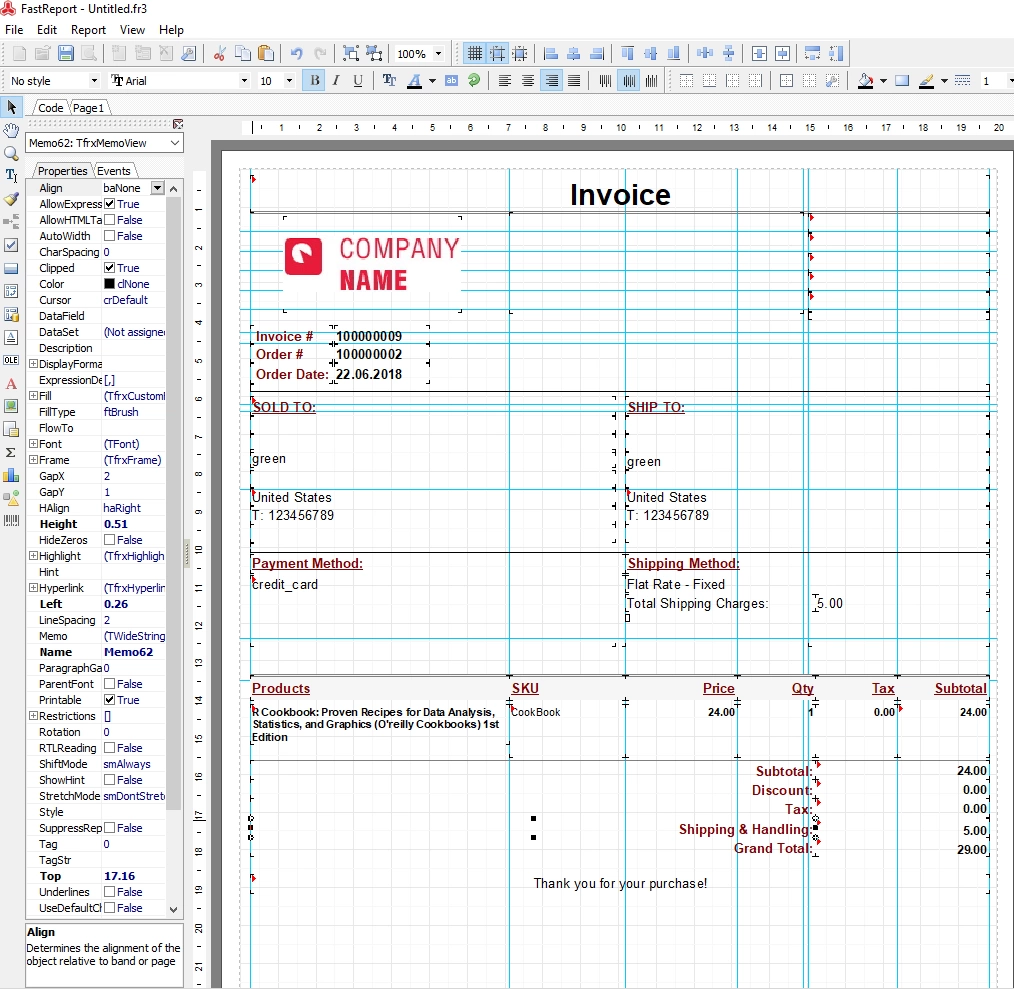Expand the DisplayFormat property
Image resolution: width=1014 pixels, height=989 pixels.
coord(33,364)
